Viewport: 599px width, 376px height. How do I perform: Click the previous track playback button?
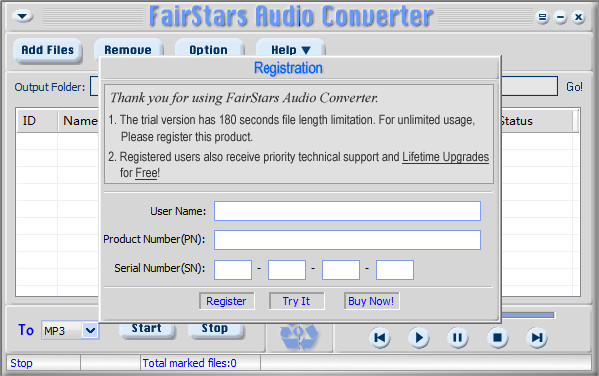pyautogui.click(x=380, y=338)
